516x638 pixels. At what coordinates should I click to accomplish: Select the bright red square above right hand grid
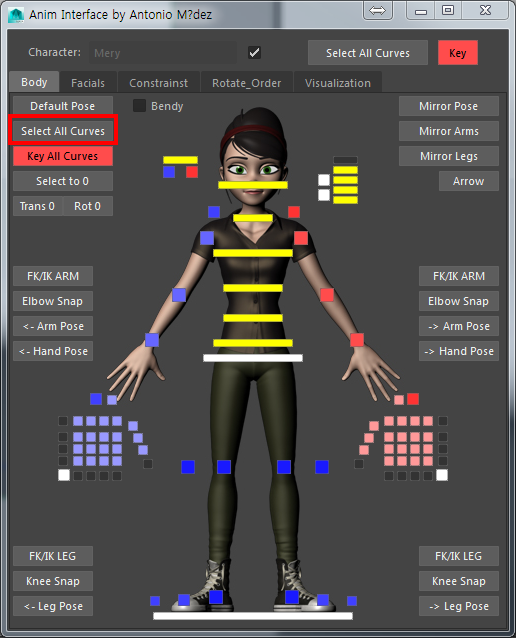click(x=413, y=399)
